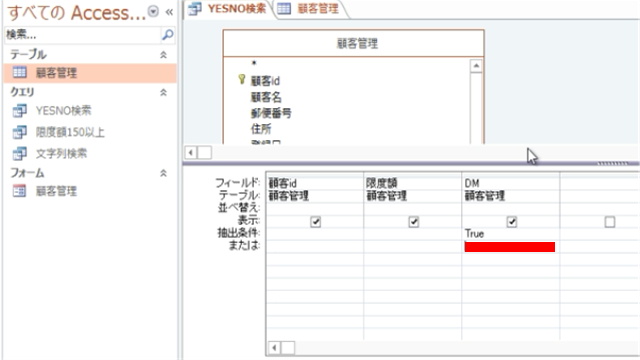
Task: Click the 並べ替え cell under 顧客id
Action: 315,209
